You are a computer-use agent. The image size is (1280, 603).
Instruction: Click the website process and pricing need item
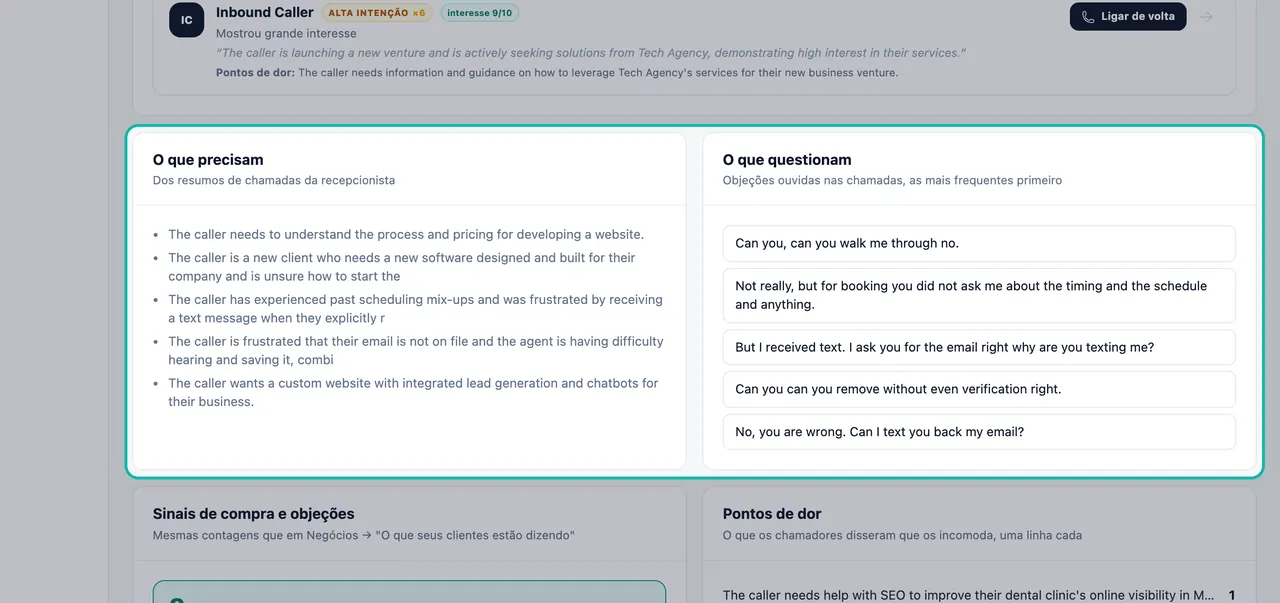click(406, 235)
